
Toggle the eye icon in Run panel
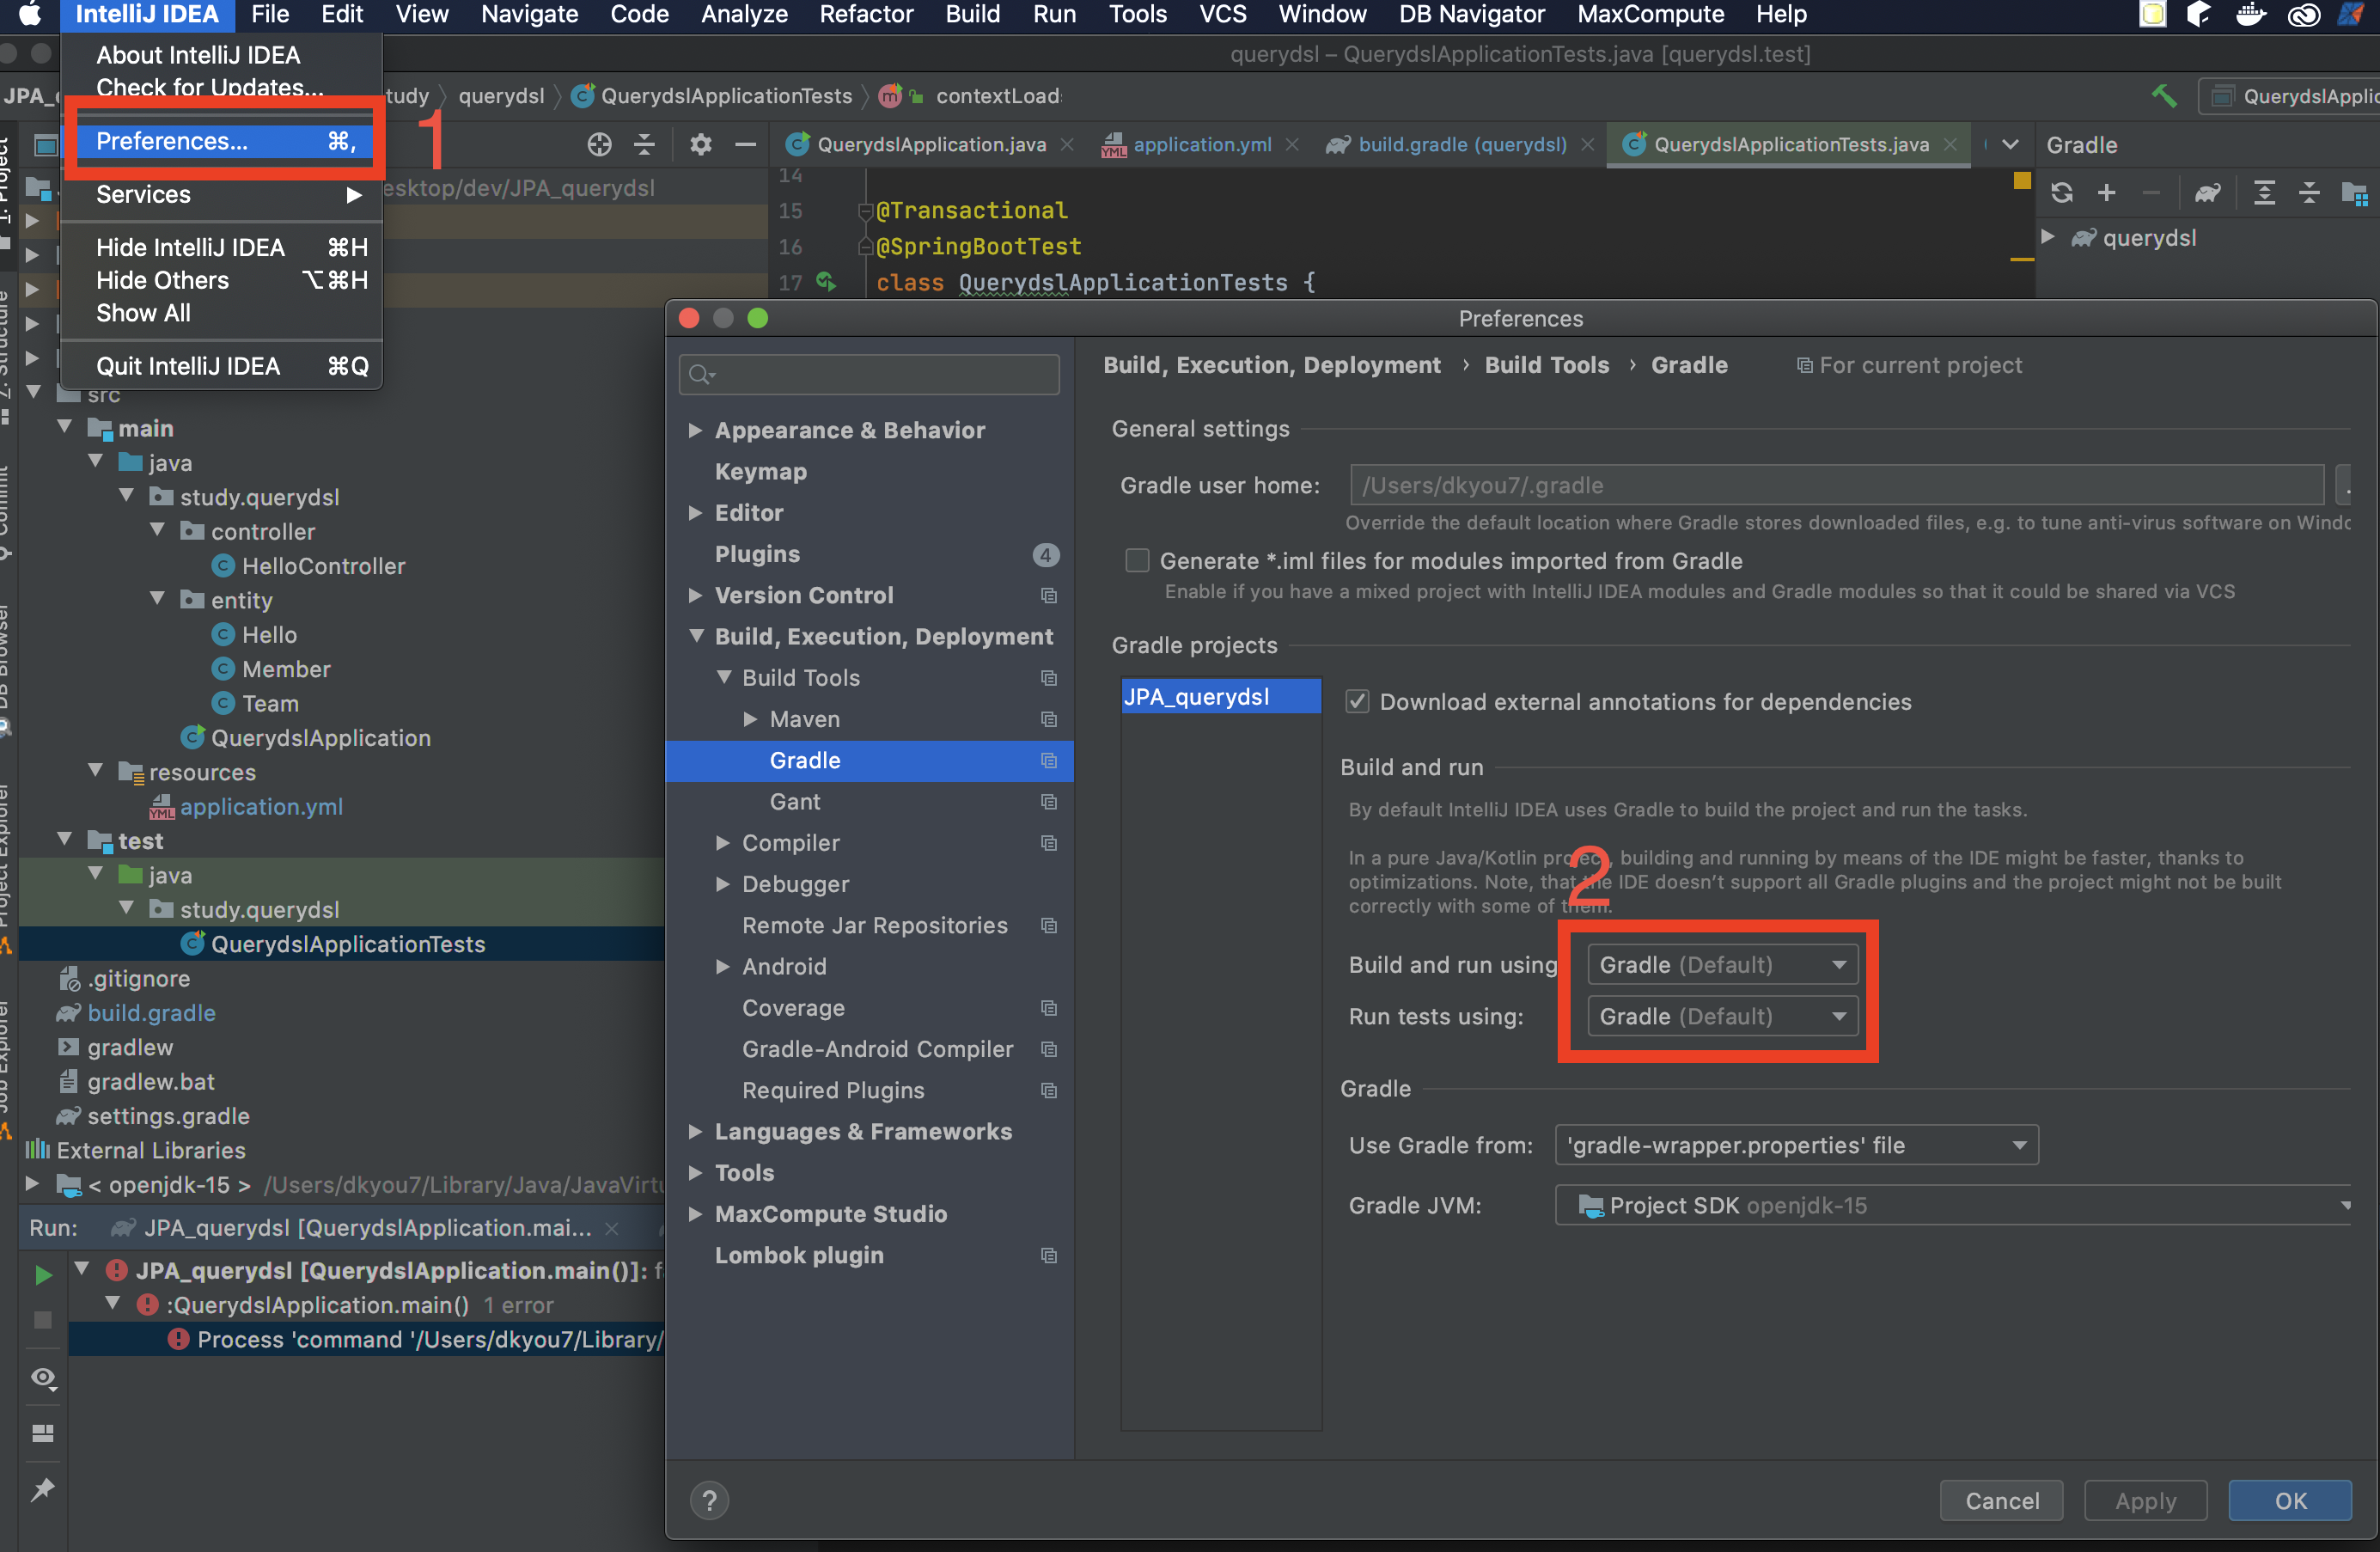tap(43, 1378)
